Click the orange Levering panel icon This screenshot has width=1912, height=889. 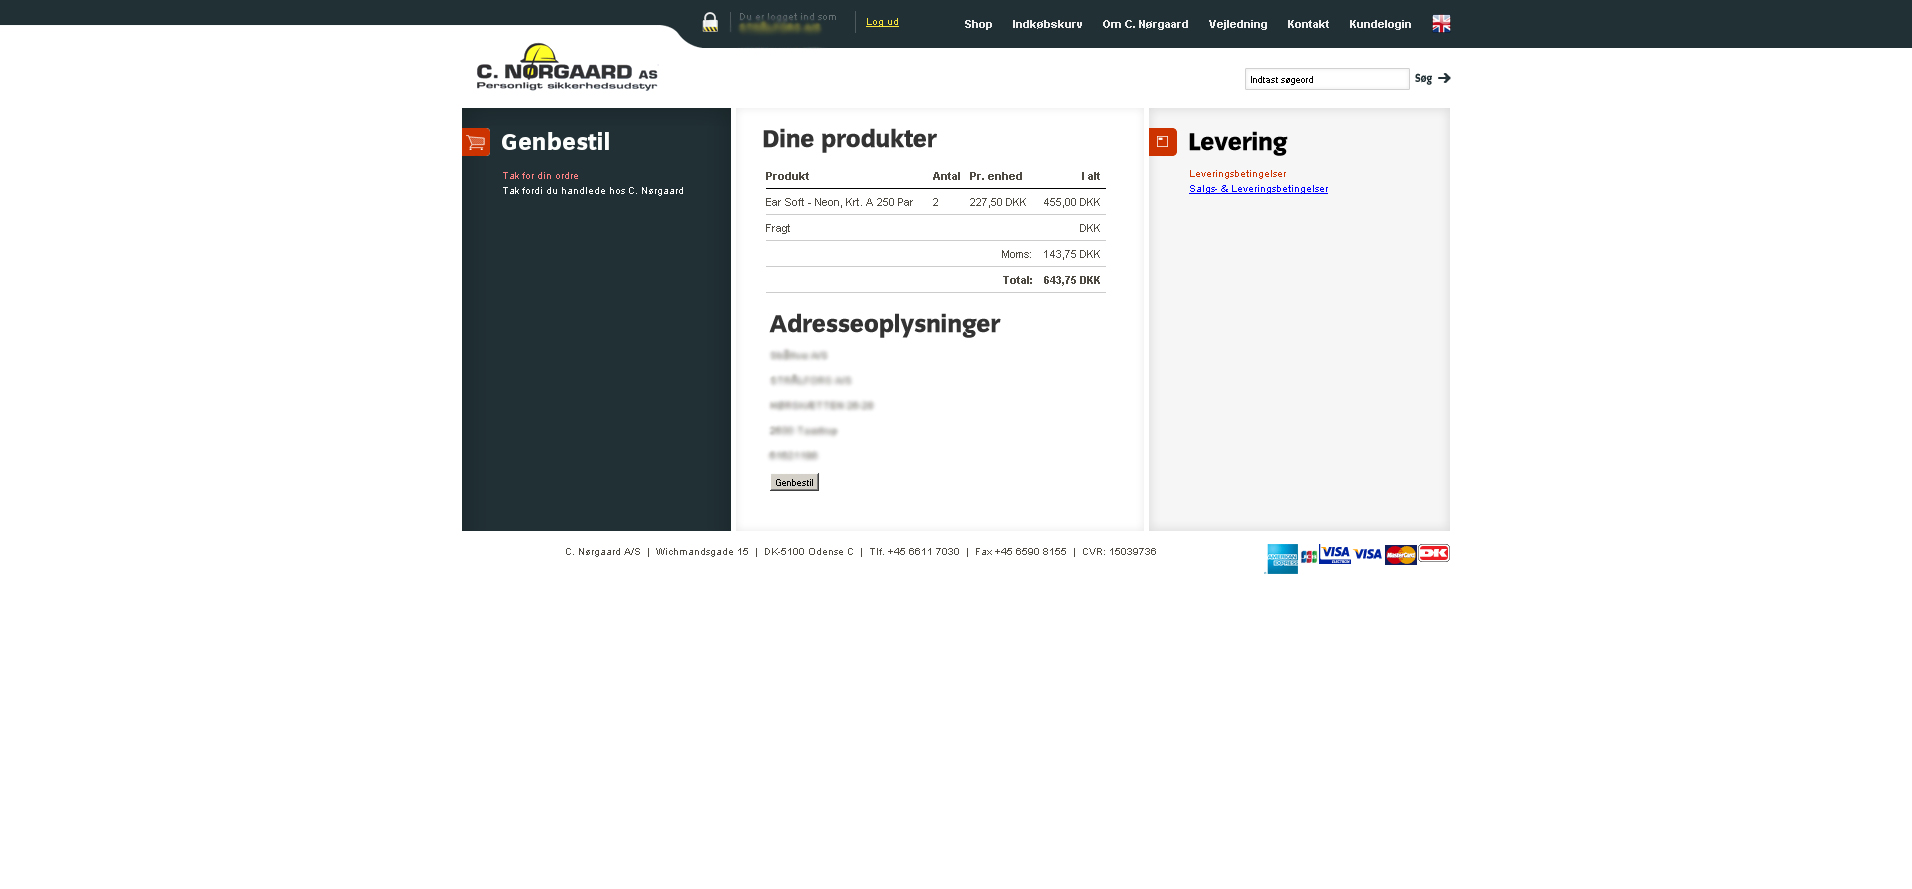point(1162,142)
